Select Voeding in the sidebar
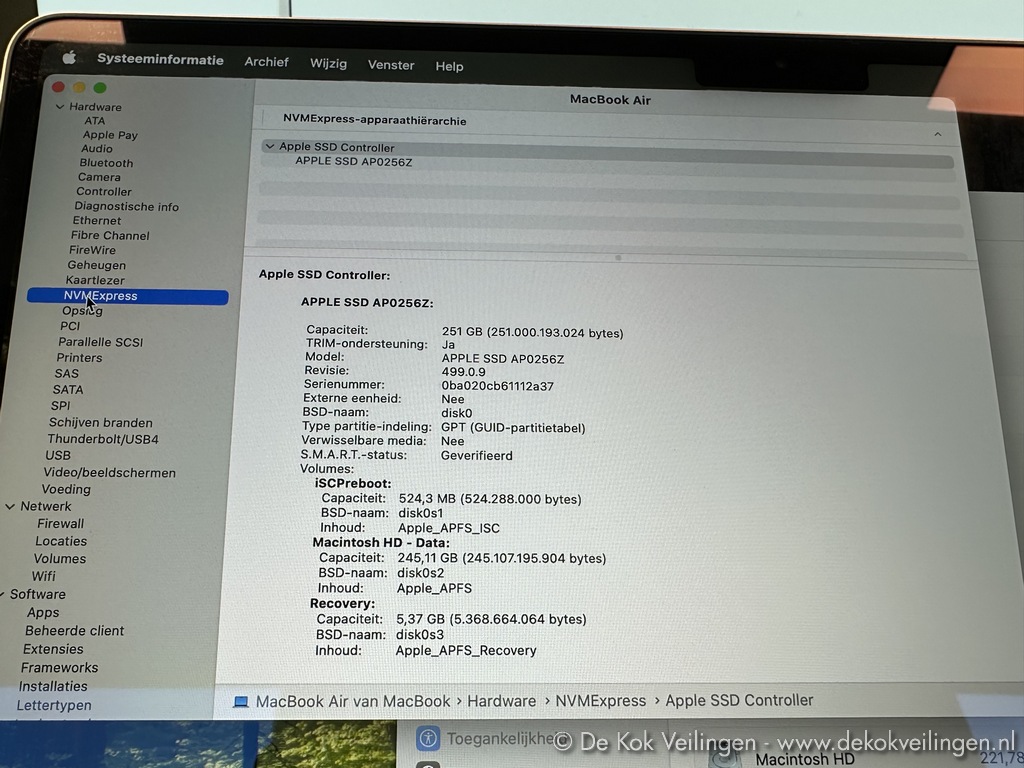The width and height of the screenshot is (1024, 768). point(66,489)
